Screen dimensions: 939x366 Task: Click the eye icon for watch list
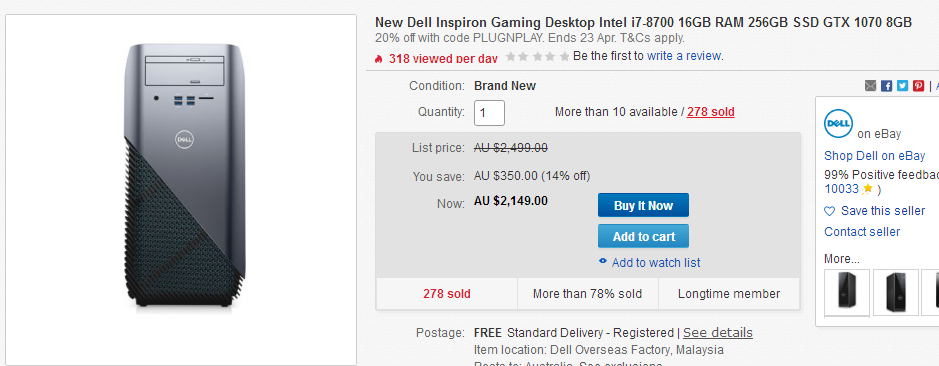point(603,262)
